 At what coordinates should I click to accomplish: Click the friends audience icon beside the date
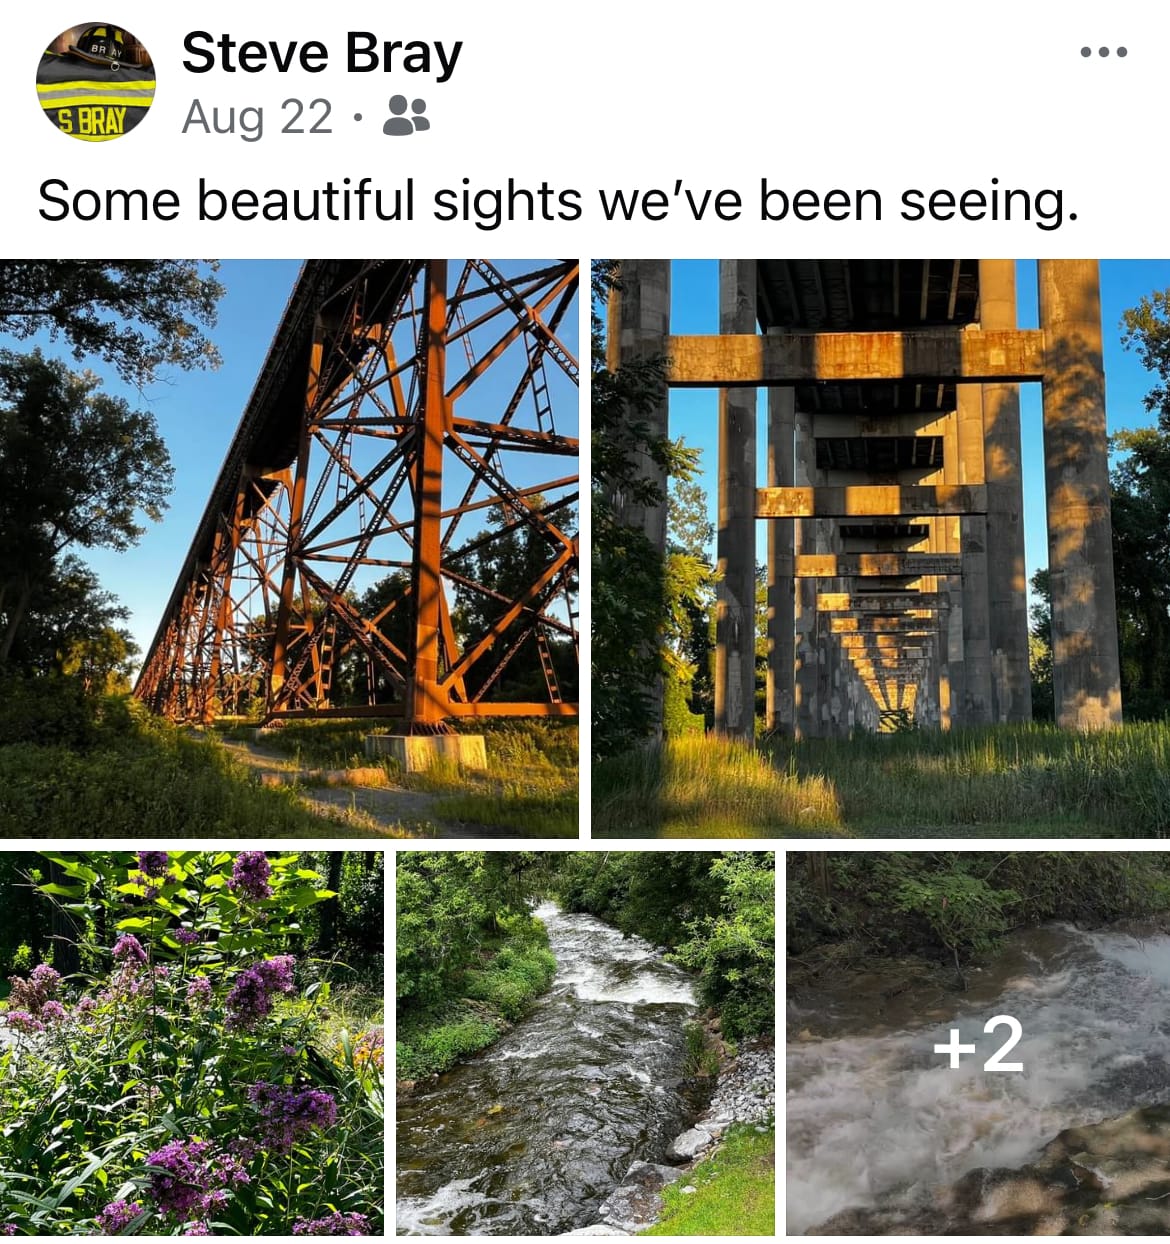(406, 116)
